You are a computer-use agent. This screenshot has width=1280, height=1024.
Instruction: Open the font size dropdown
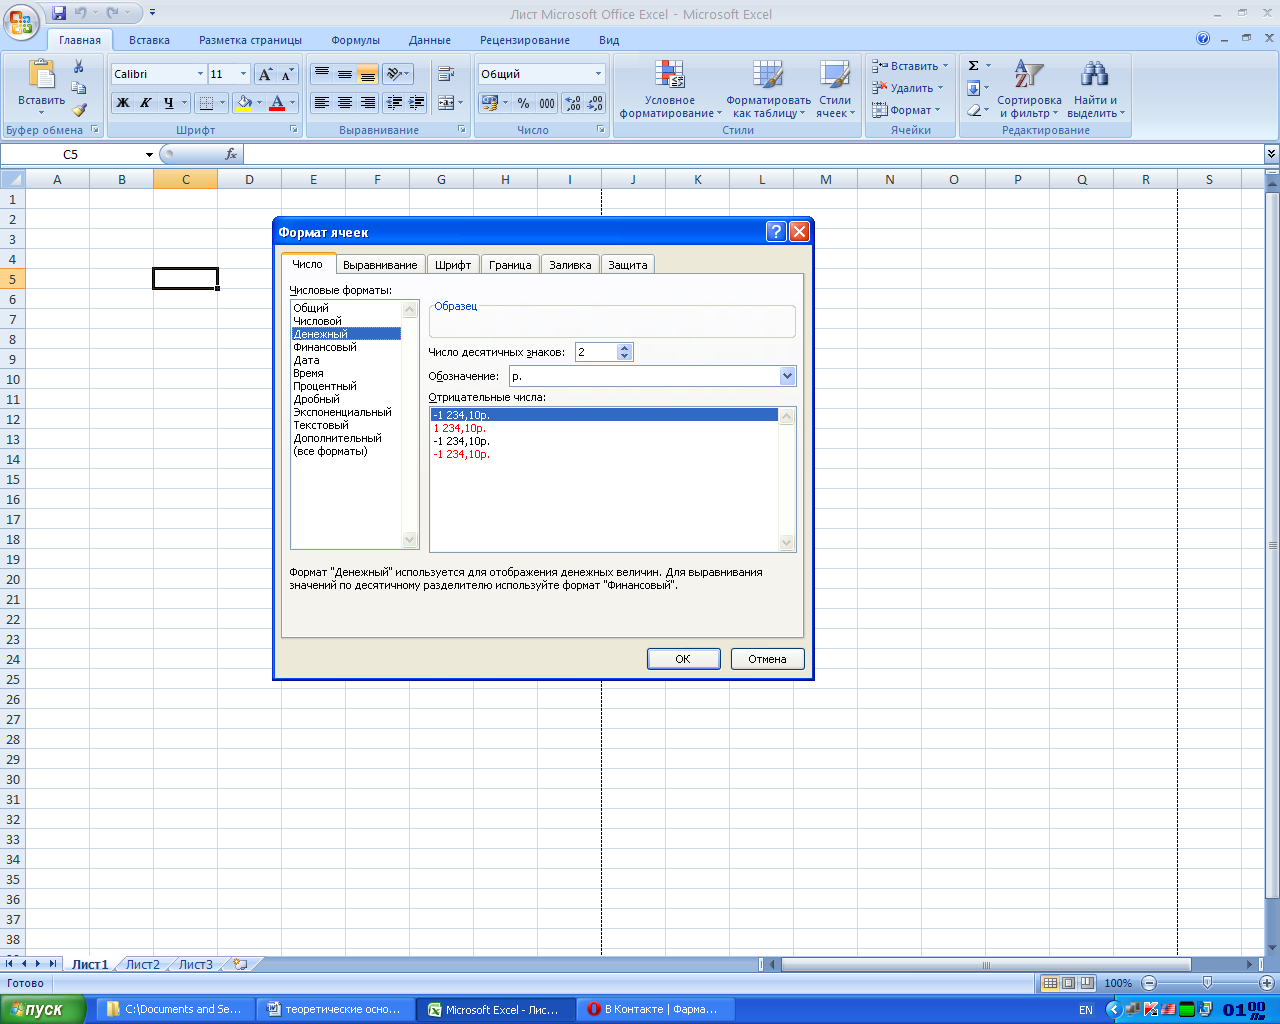(x=243, y=74)
